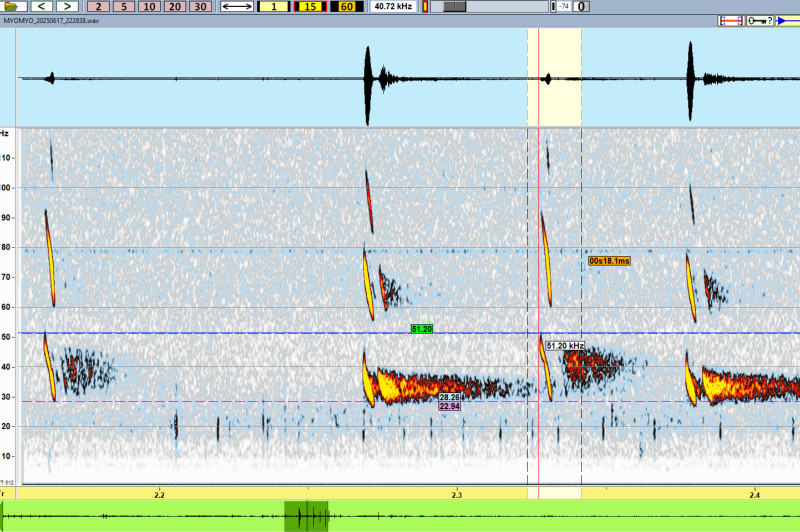
Task: Click dark green viewport region in overview bar
Action: click(x=305, y=517)
